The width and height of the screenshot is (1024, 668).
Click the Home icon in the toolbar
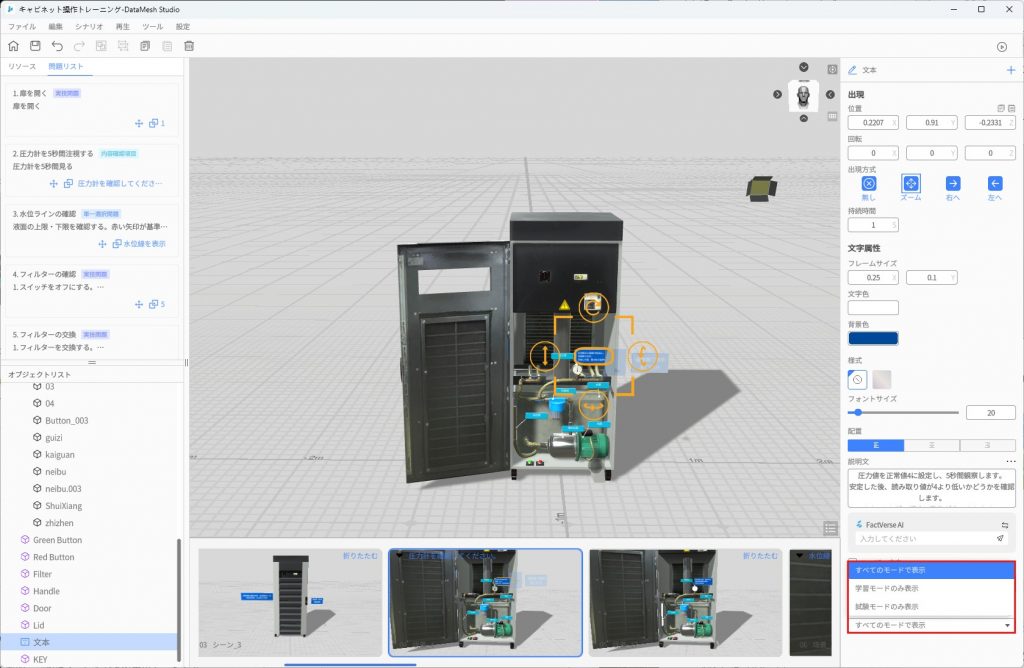coord(14,46)
